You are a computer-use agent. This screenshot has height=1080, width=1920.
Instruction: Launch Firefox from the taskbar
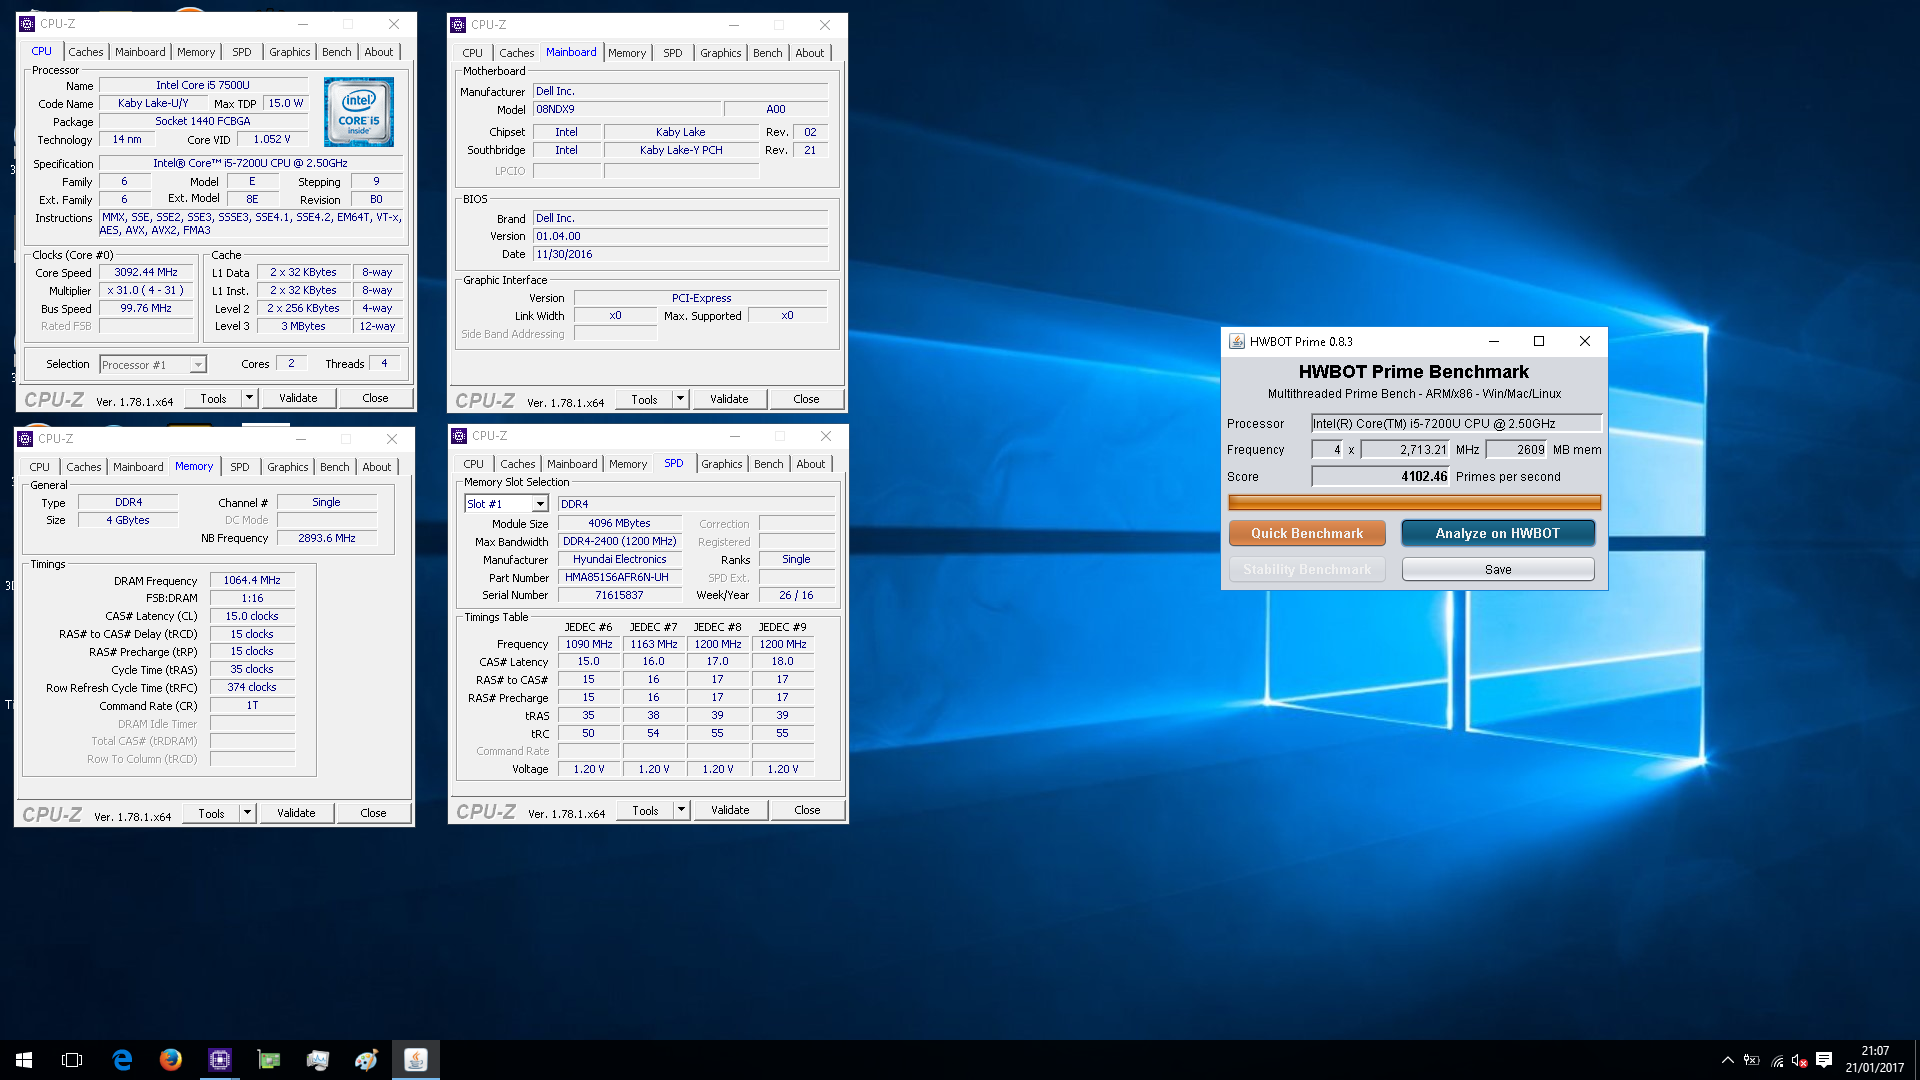[x=171, y=1060]
